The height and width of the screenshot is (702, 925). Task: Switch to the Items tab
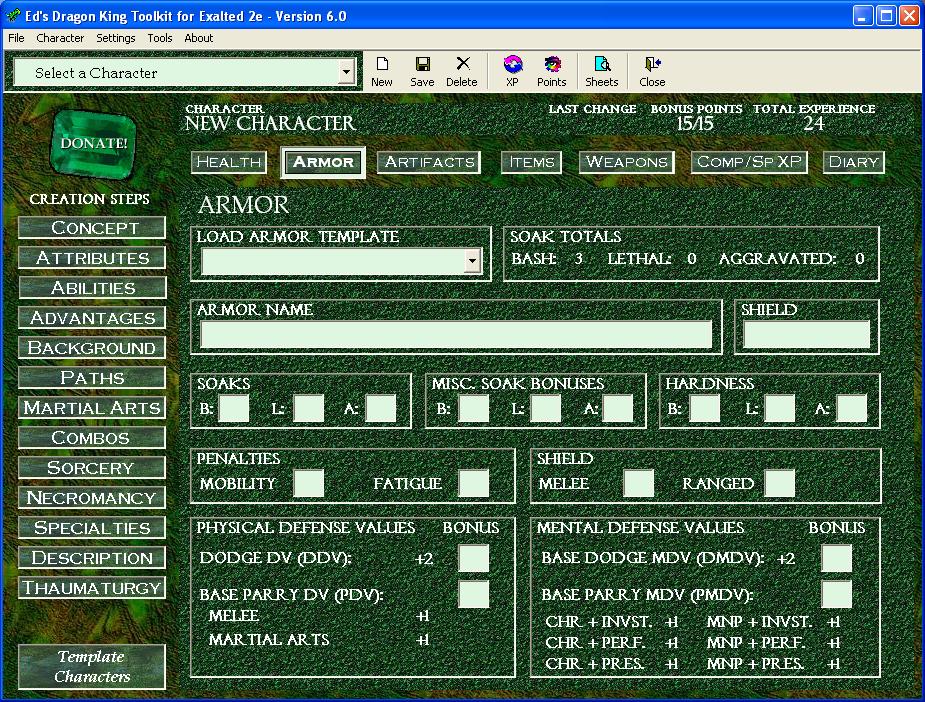532,162
